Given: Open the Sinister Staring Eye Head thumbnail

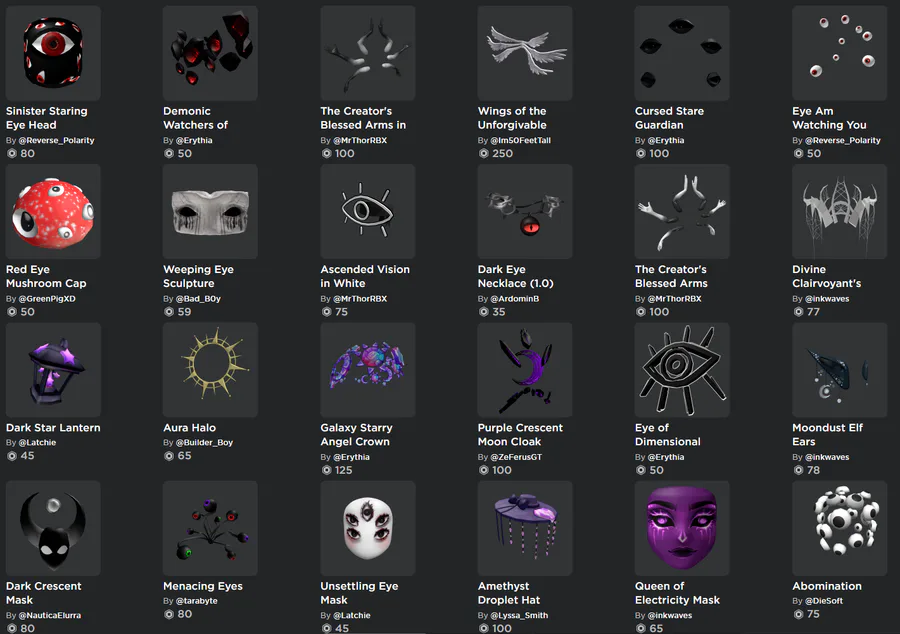Looking at the screenshot, I should click(x=53, y=53).
